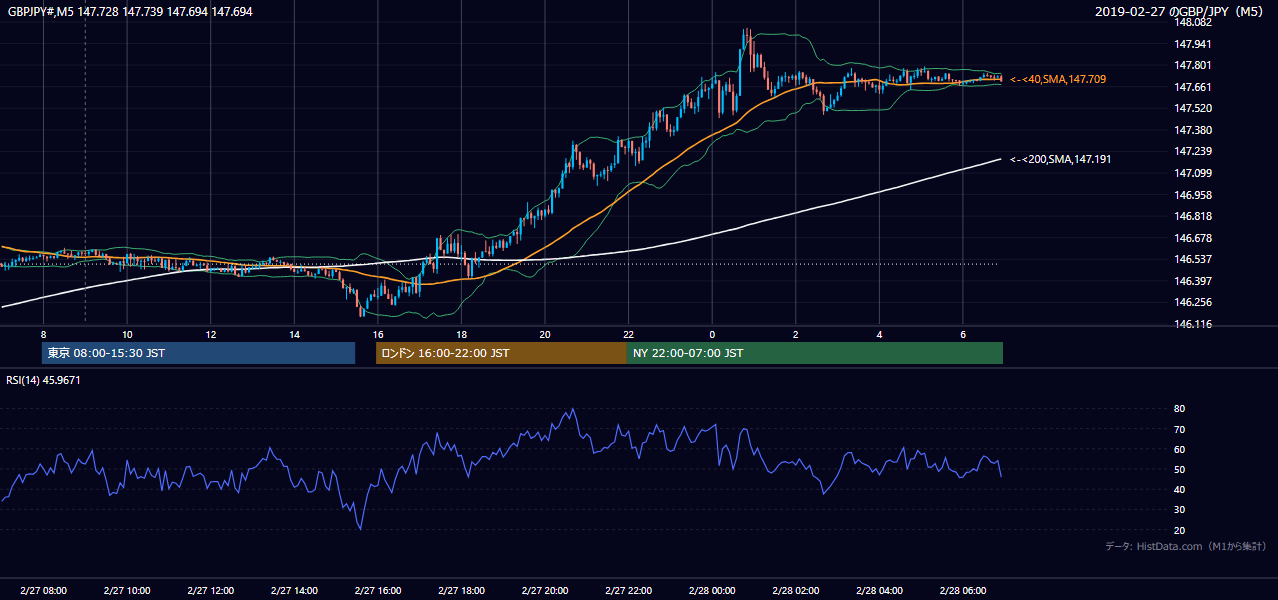This screenshot has width=1278, height=600.
Task: Click the 2/28 00:00 date label
Action: pos(712,591)
